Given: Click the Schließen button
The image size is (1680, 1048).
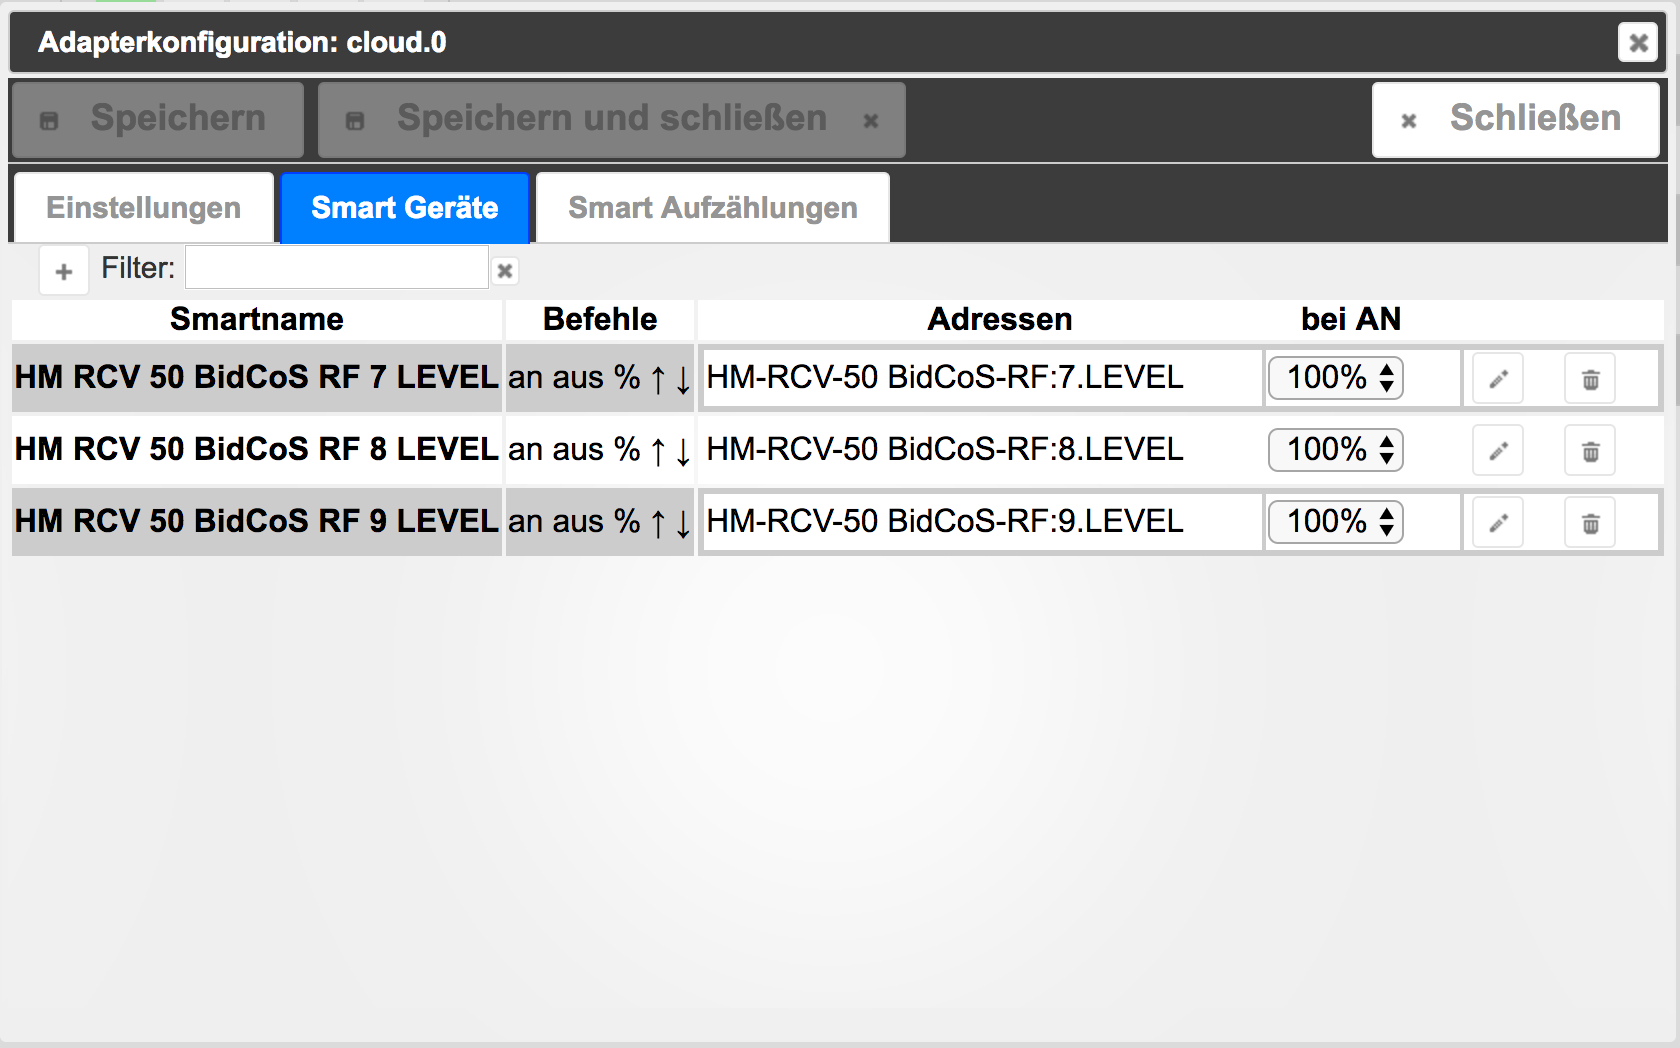Looking at the screenshot, I should (1516, 120).
